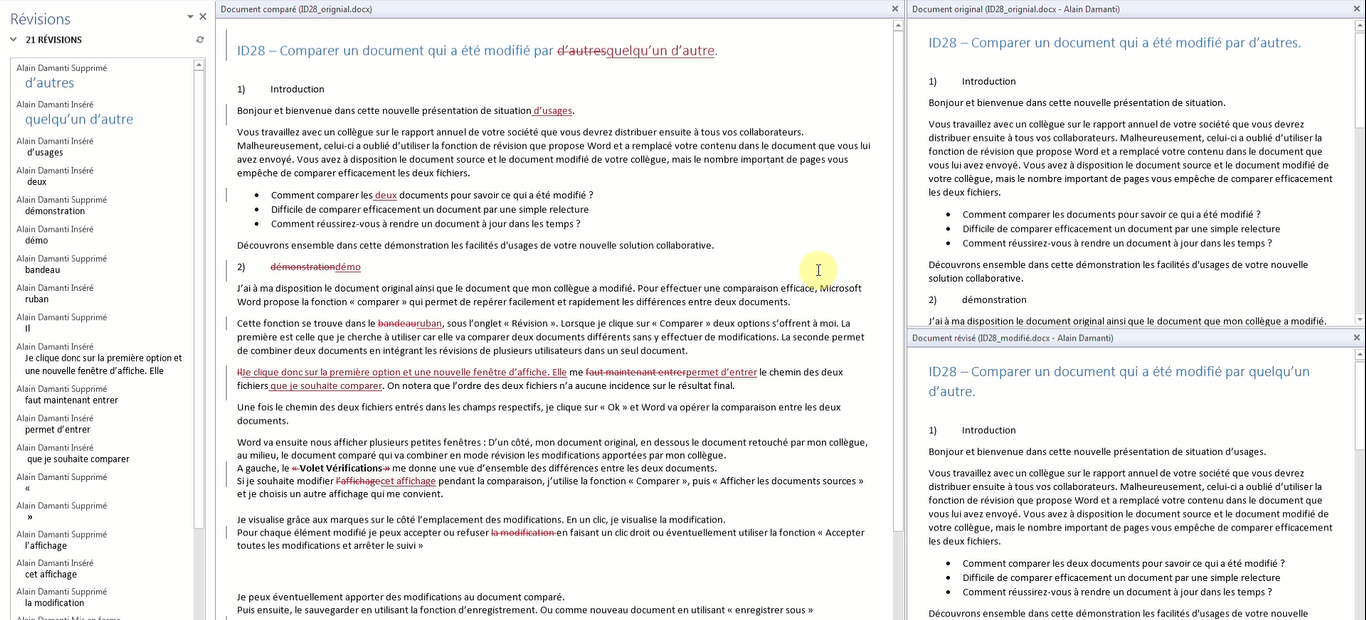Click struck-through "bandeau" in compared document

[x=397, y=323]
